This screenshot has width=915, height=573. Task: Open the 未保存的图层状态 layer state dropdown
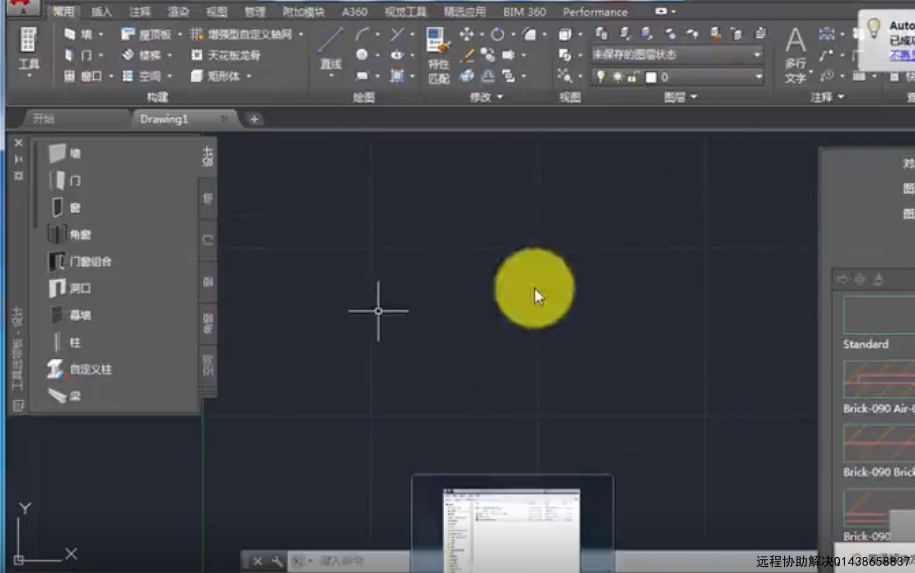[677, 55]
